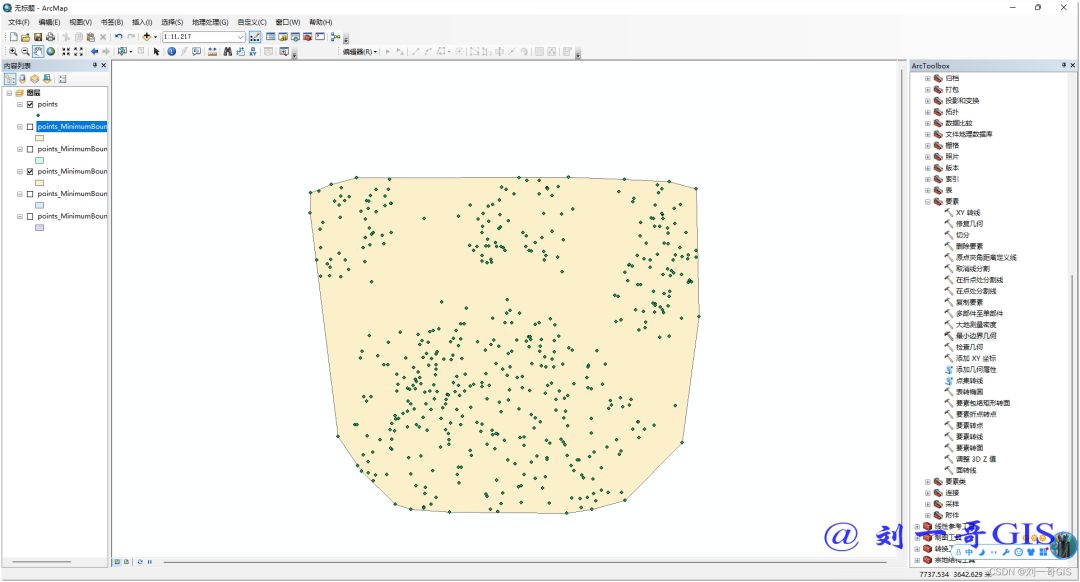
Task: Open the 最小边界几何 tool
Action: pyautogui.click(x=976, y=336)
